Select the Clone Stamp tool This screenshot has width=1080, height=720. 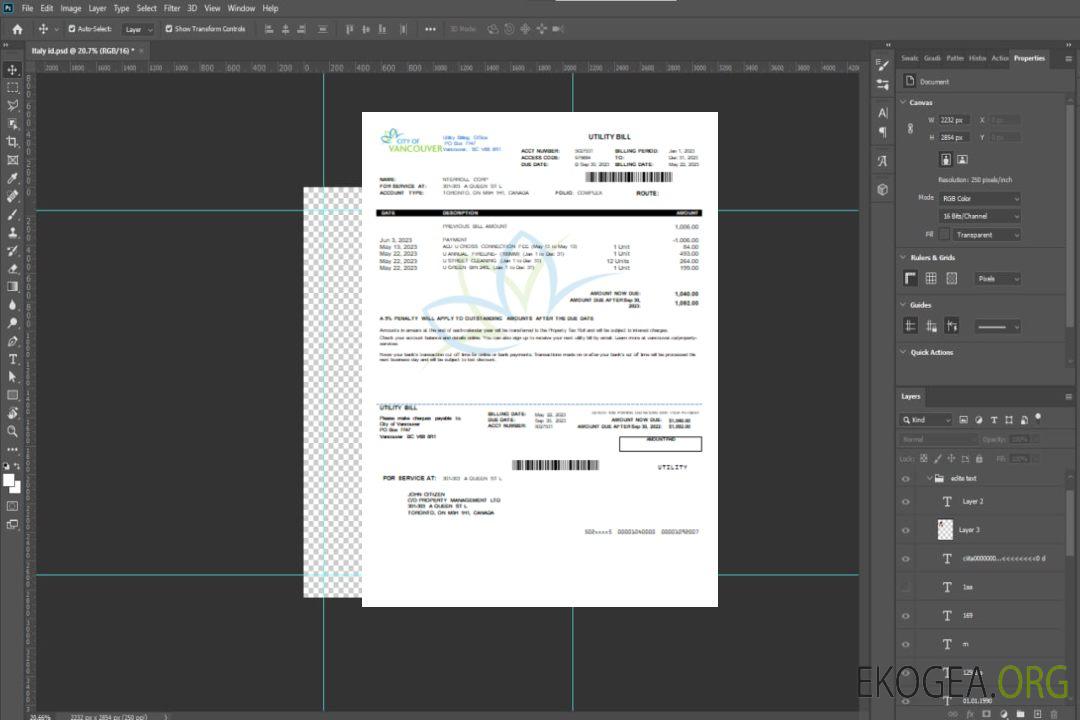(x=12, y=232)
